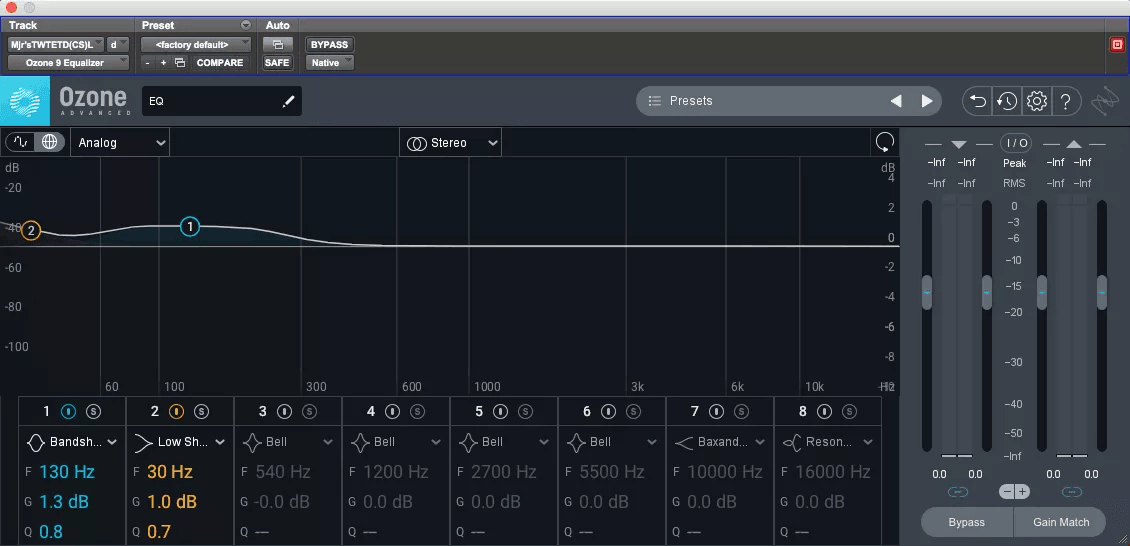
Task: Enable band 4 with its power button
Action: click(x=393, y=411)
